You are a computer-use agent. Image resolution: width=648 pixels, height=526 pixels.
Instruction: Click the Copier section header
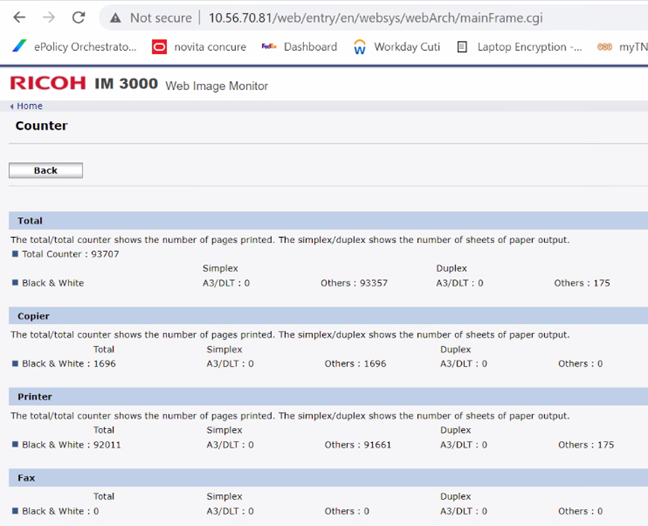pyautogui.click(x=328, y=316)
